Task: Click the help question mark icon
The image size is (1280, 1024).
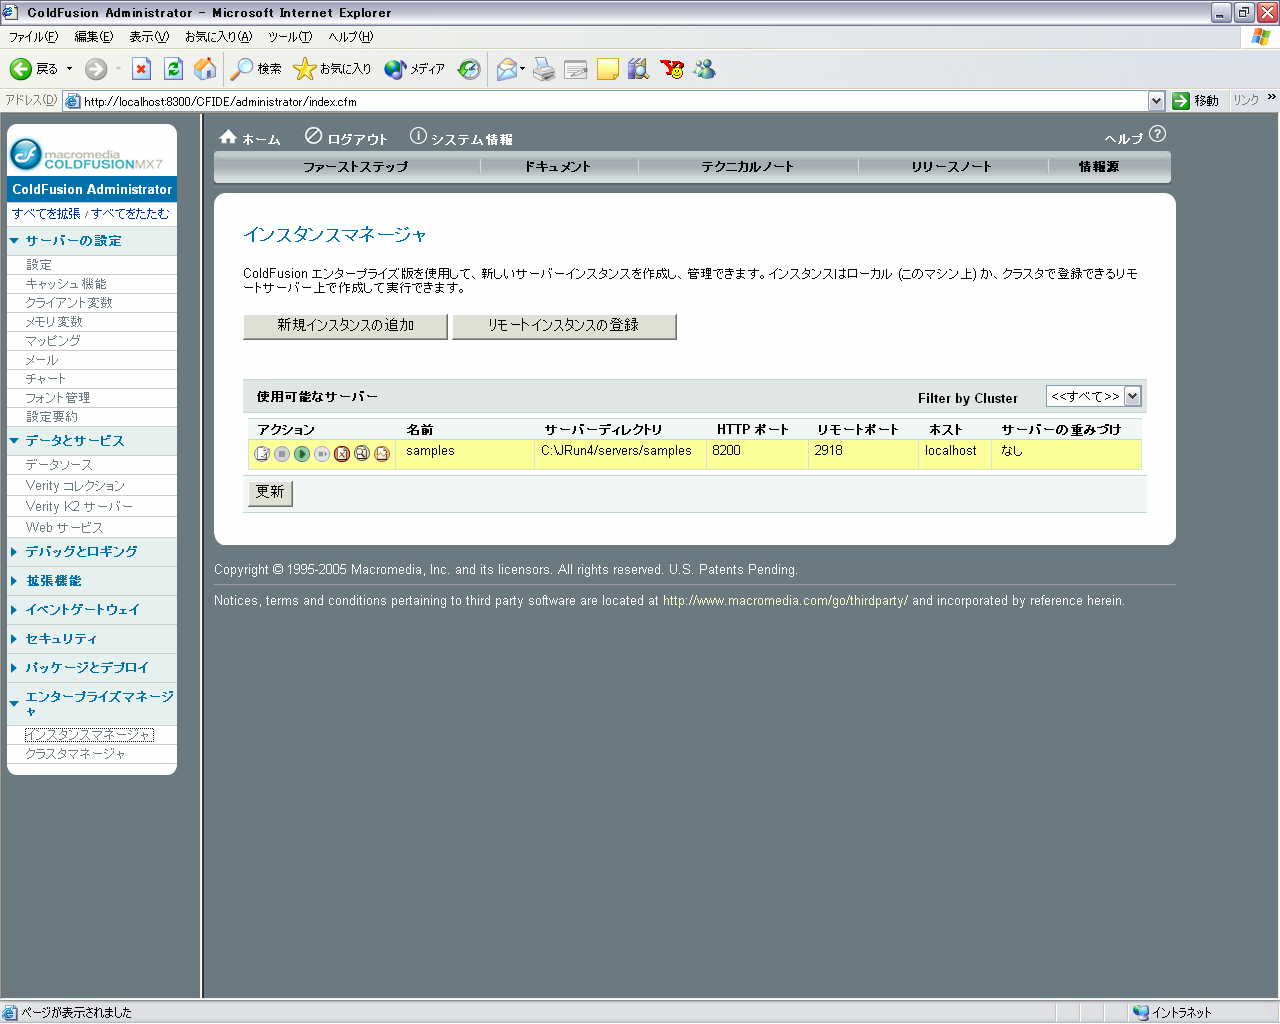Action: (1157, 134)
